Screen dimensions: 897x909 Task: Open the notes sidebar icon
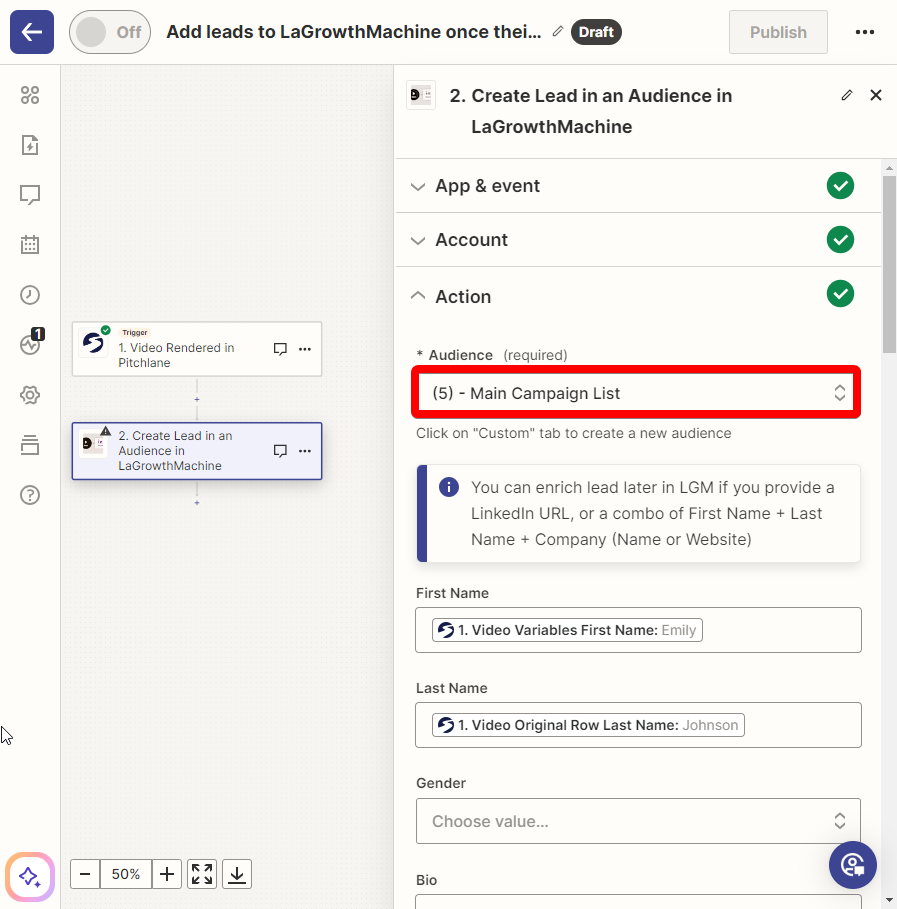tap(30, 195)
